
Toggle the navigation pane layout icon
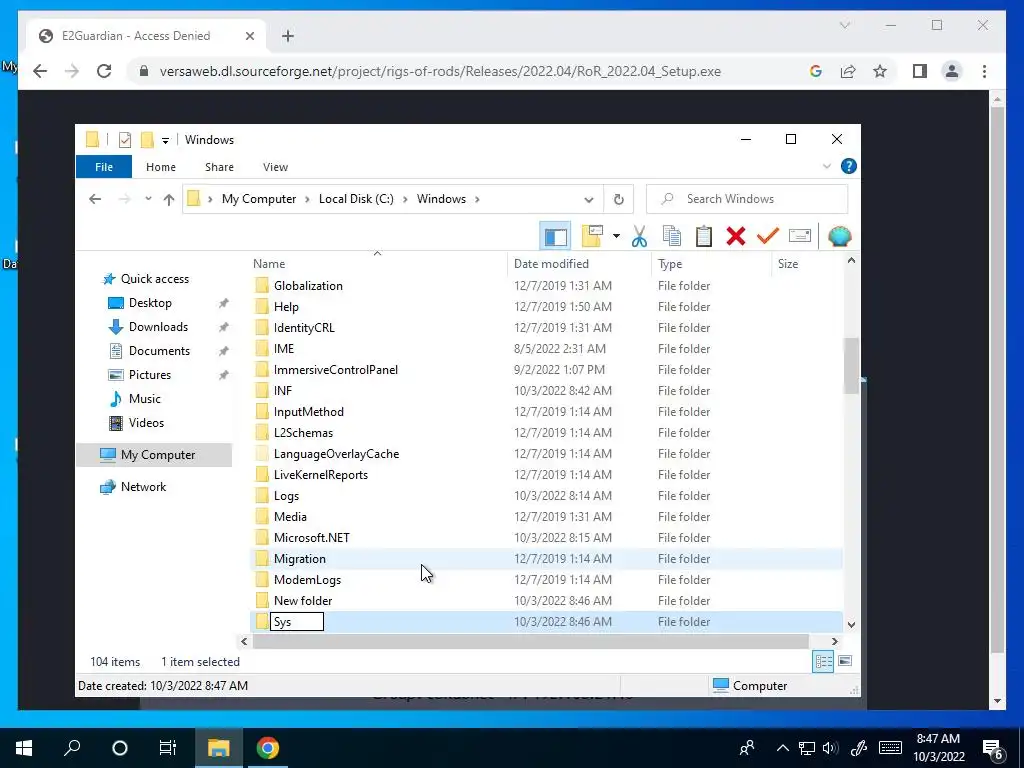556,236
